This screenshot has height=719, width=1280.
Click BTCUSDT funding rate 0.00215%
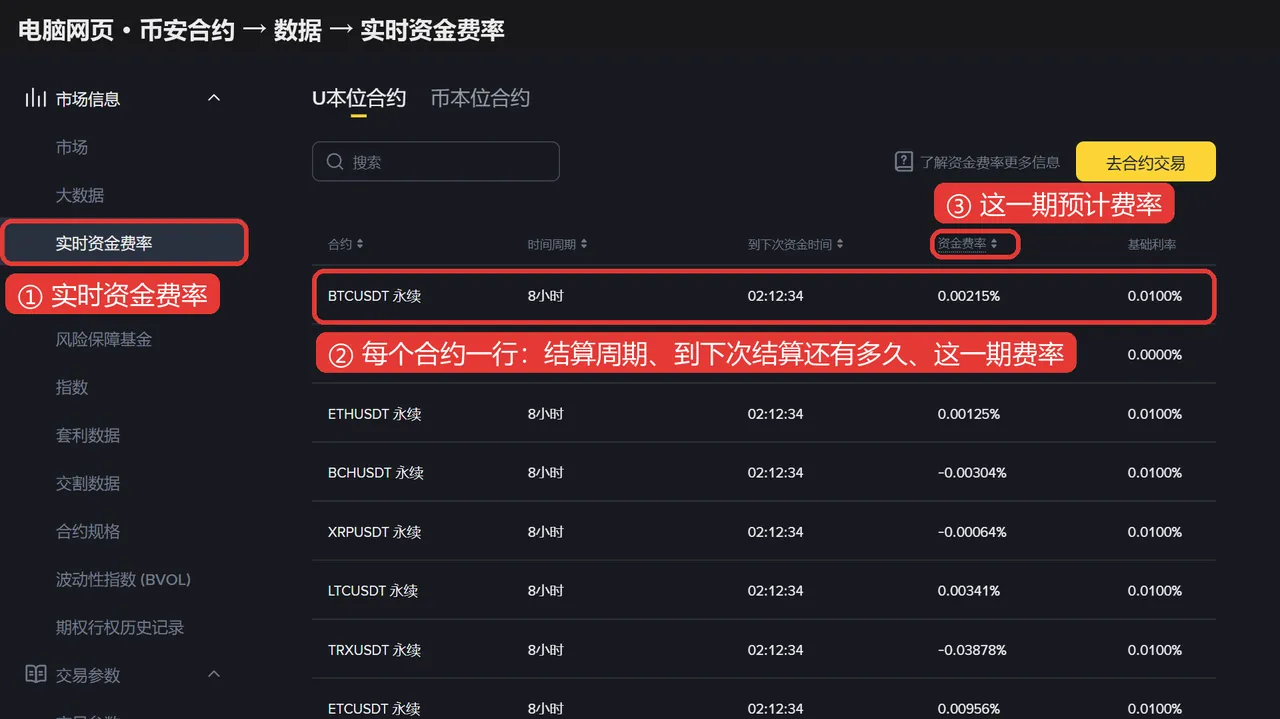tap(969, 296)
